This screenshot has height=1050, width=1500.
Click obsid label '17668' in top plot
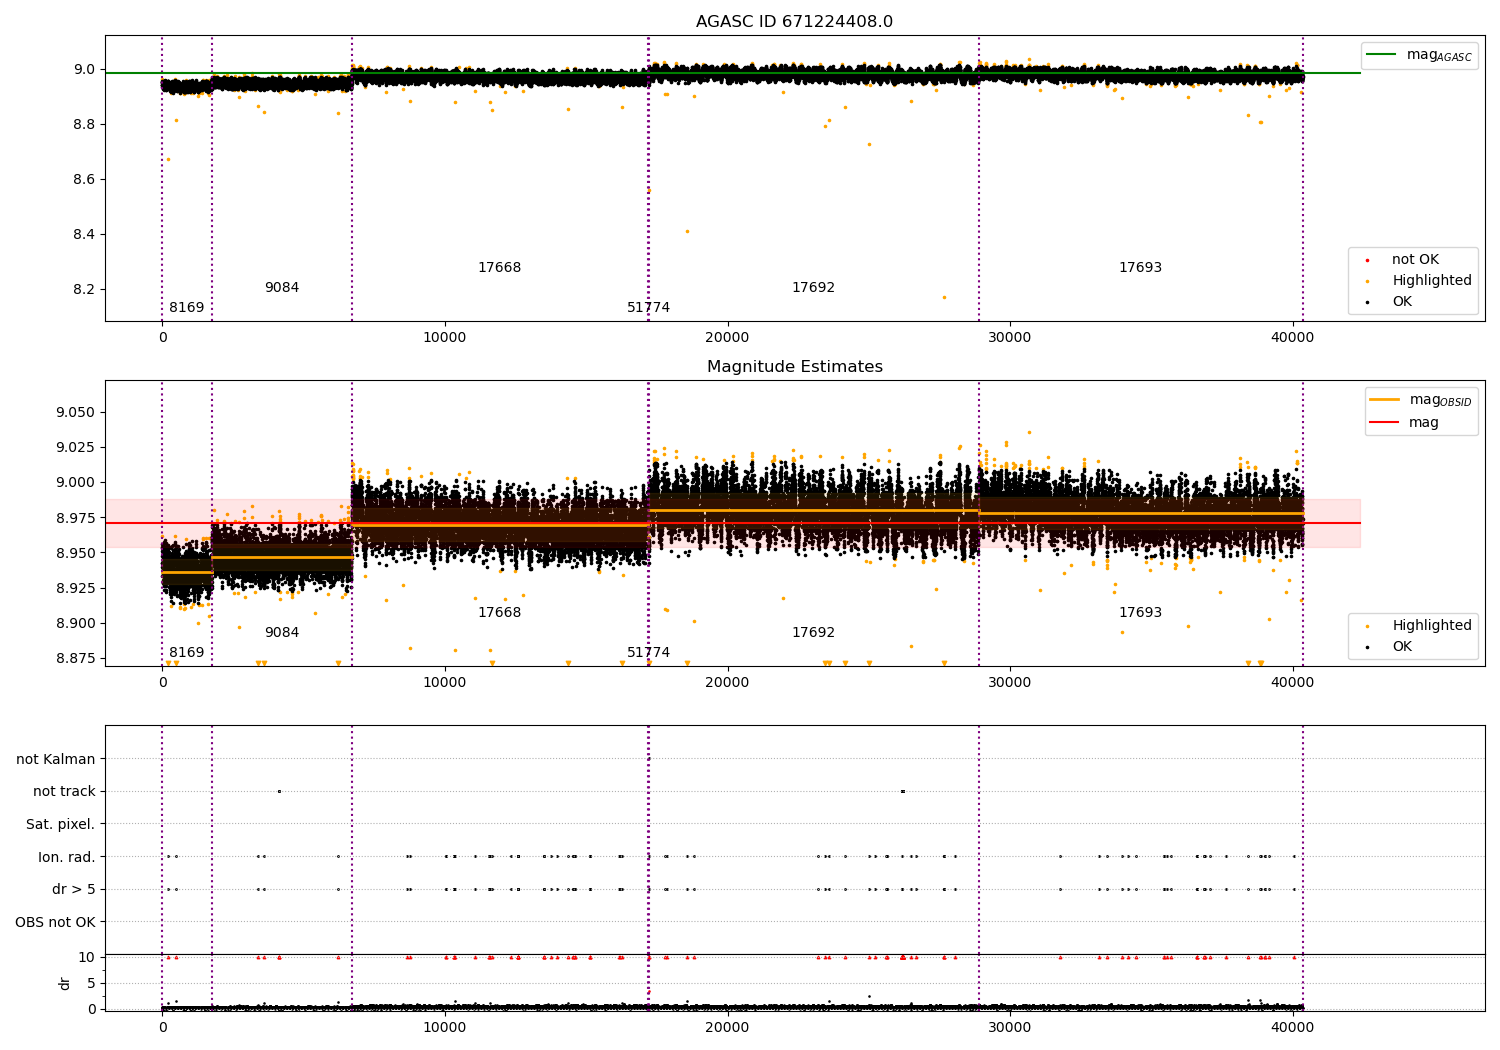pyautogui.click(x=499, y=268)
